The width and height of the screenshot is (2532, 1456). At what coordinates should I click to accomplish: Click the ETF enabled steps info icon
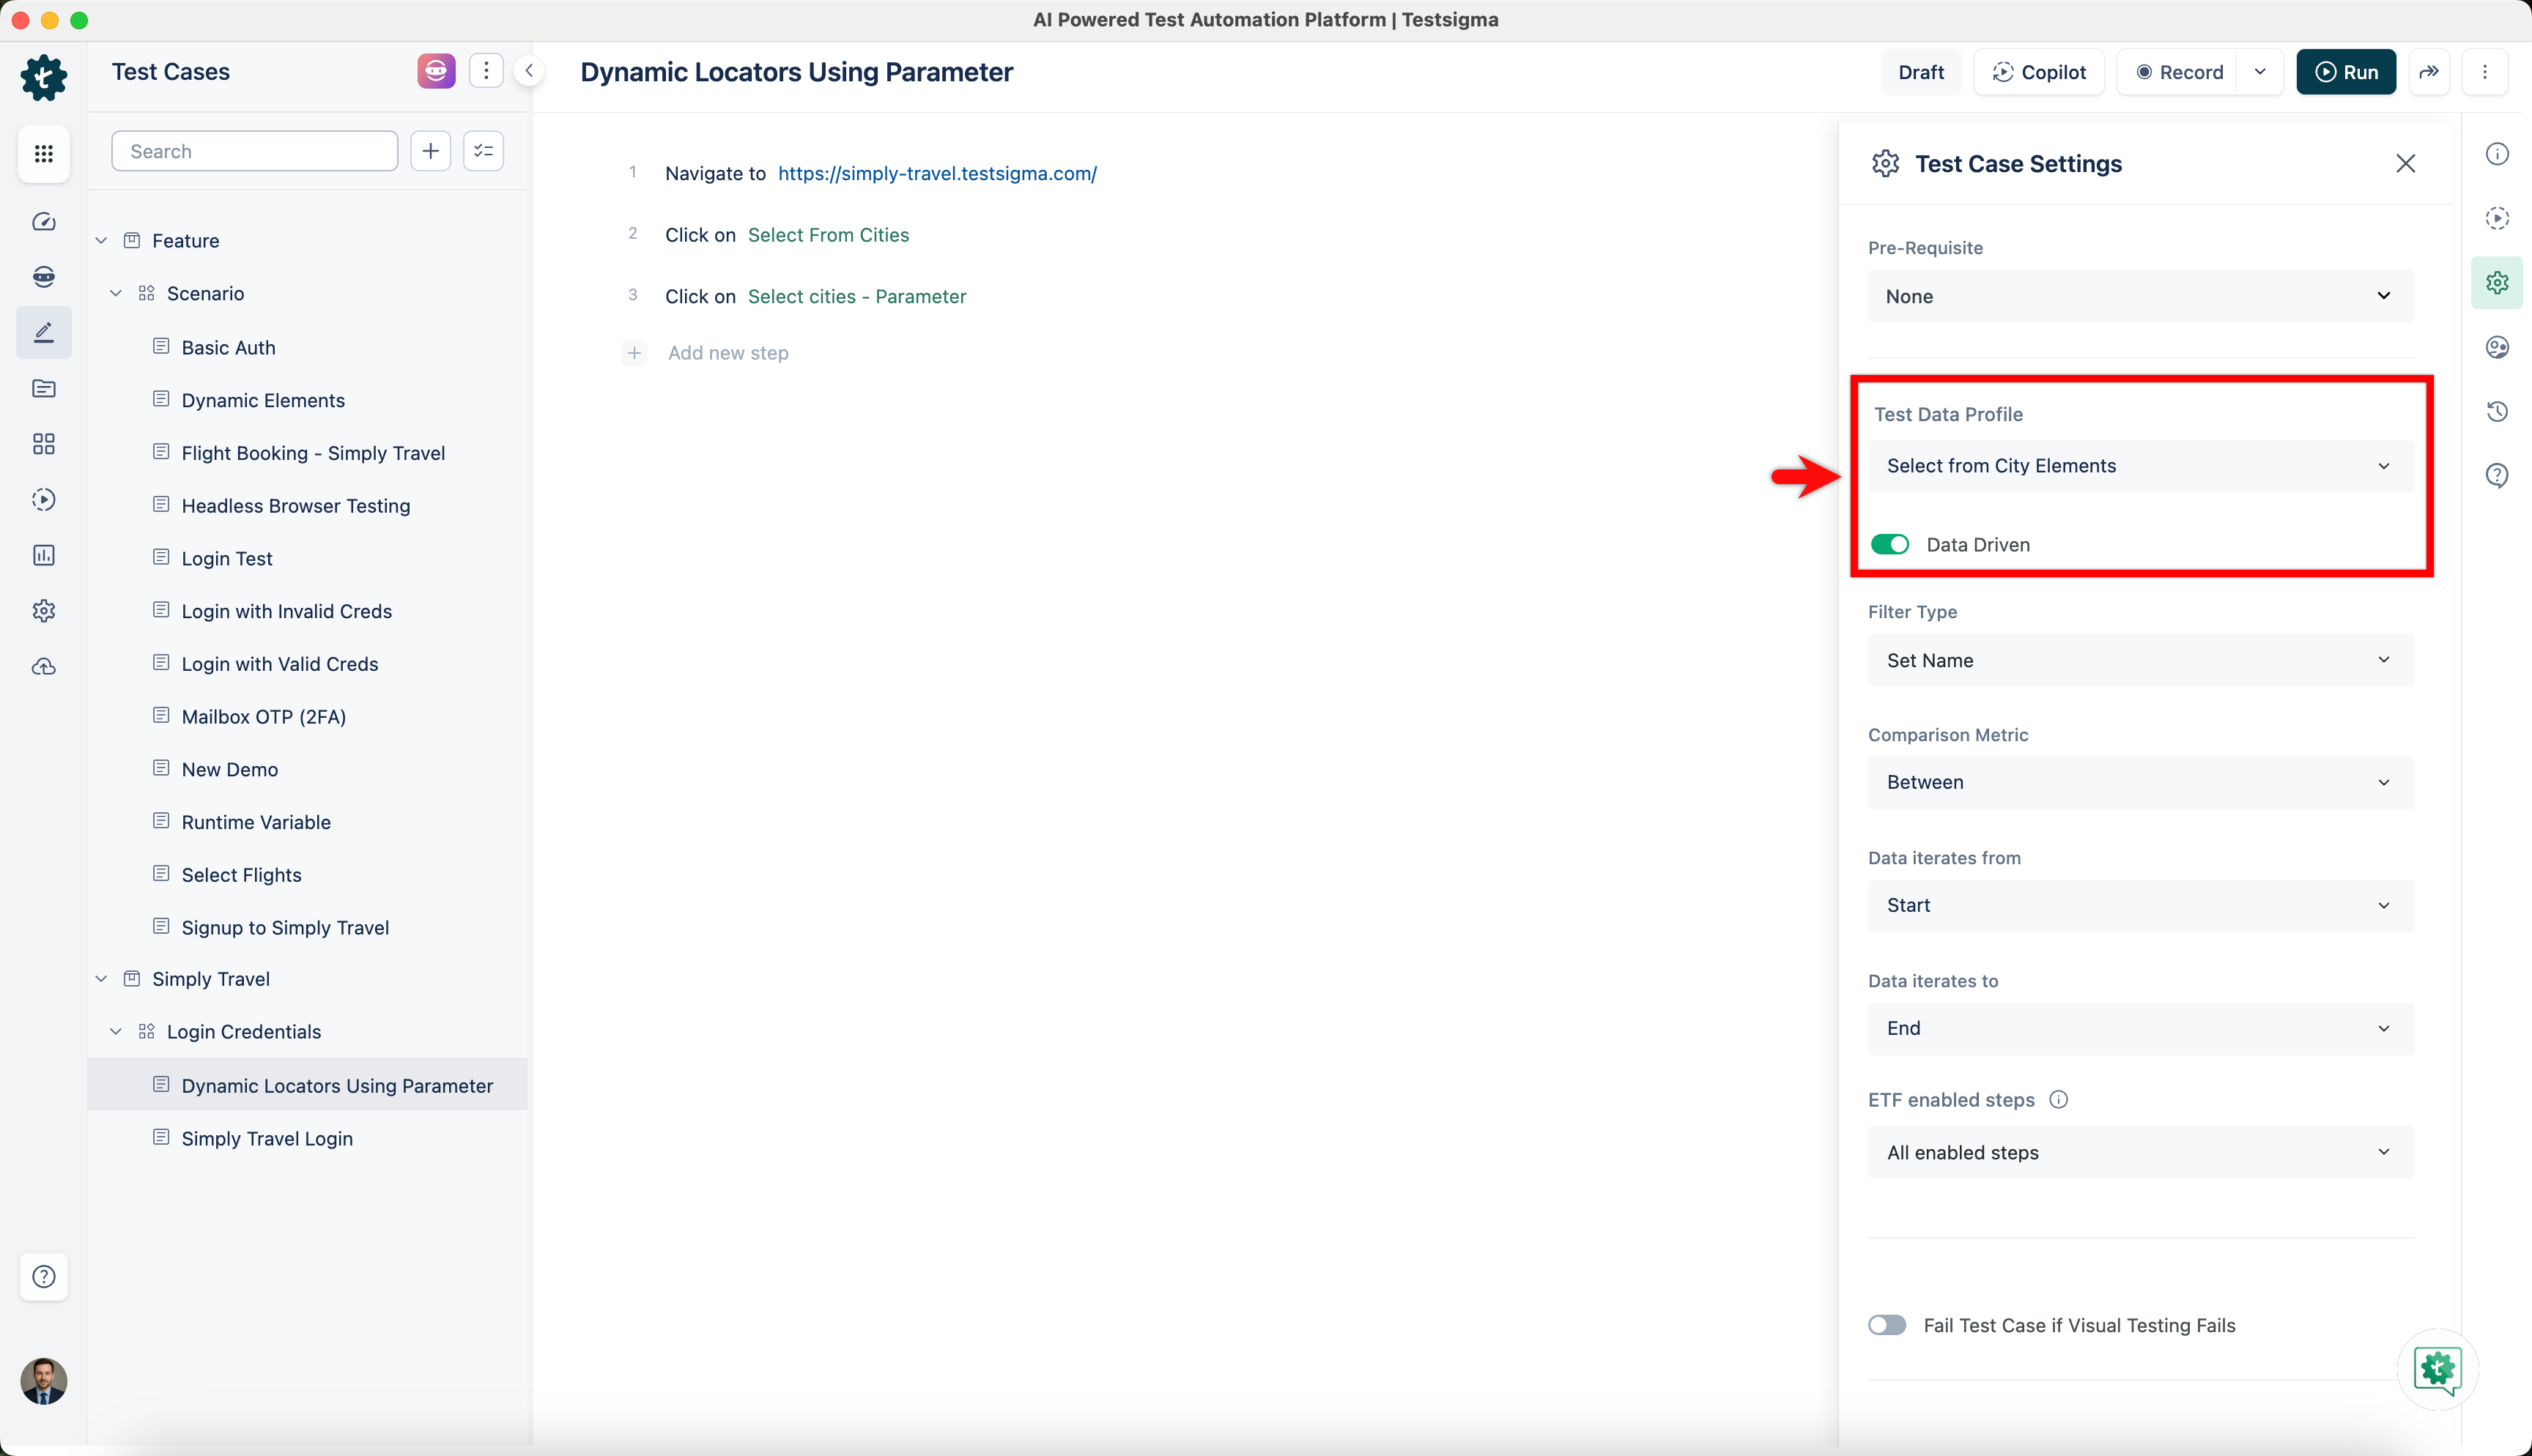[x=2059, y=1100]
